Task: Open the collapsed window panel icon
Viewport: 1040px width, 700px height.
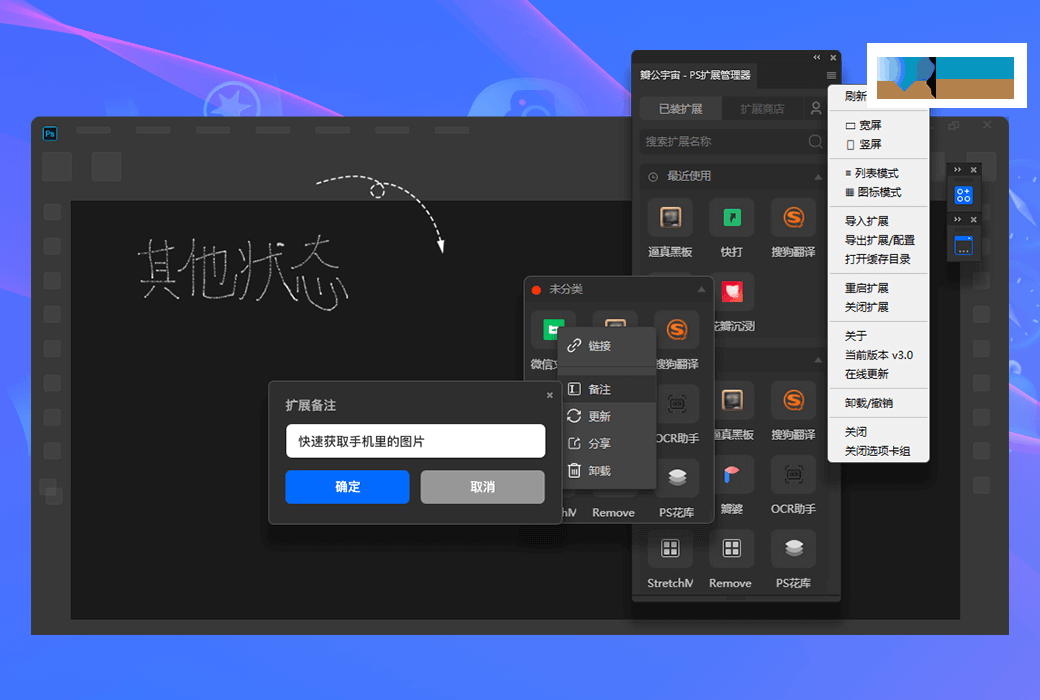Action: [x=963, y=245]
